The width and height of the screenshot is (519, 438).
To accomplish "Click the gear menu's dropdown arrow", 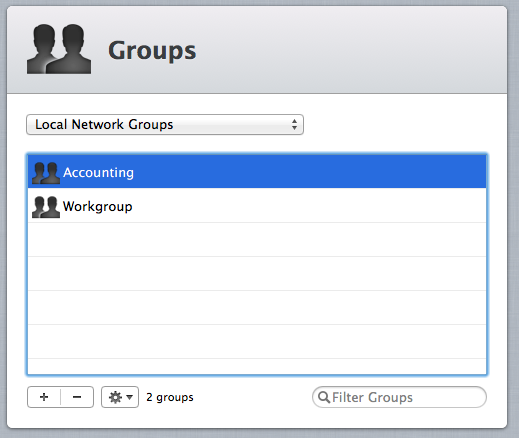I will 130,397.
